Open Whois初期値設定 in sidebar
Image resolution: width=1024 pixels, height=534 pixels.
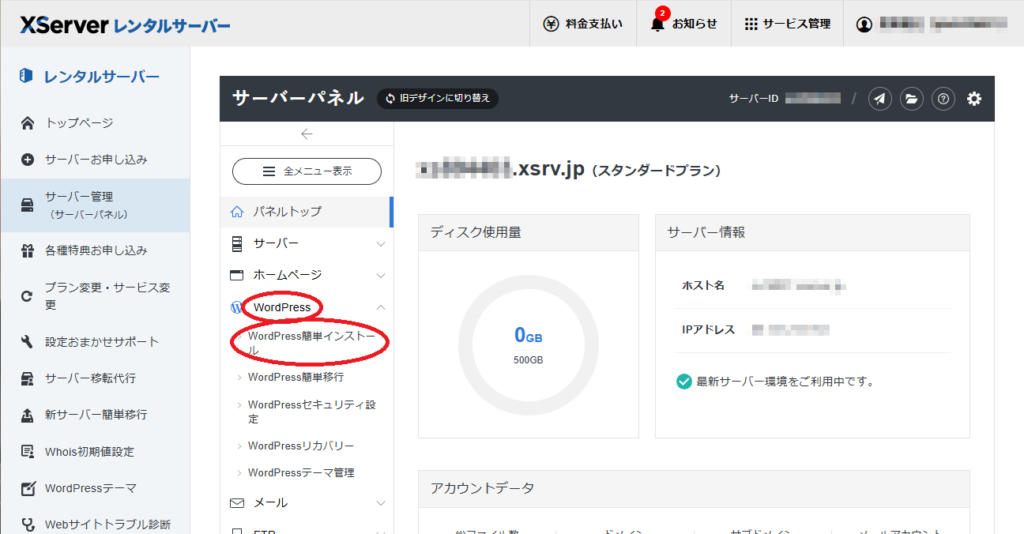click(89, 452)
